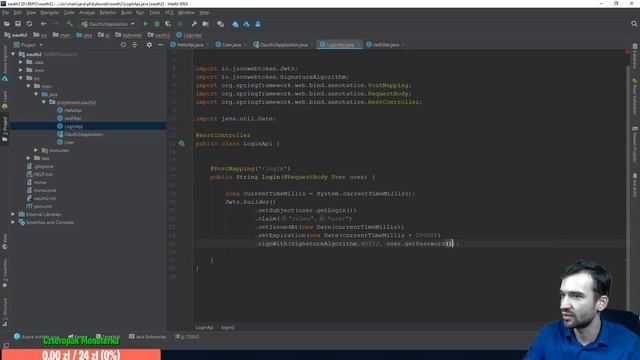
Task: Select Oauth2Application class in project tree
Action: coord(83,134)
